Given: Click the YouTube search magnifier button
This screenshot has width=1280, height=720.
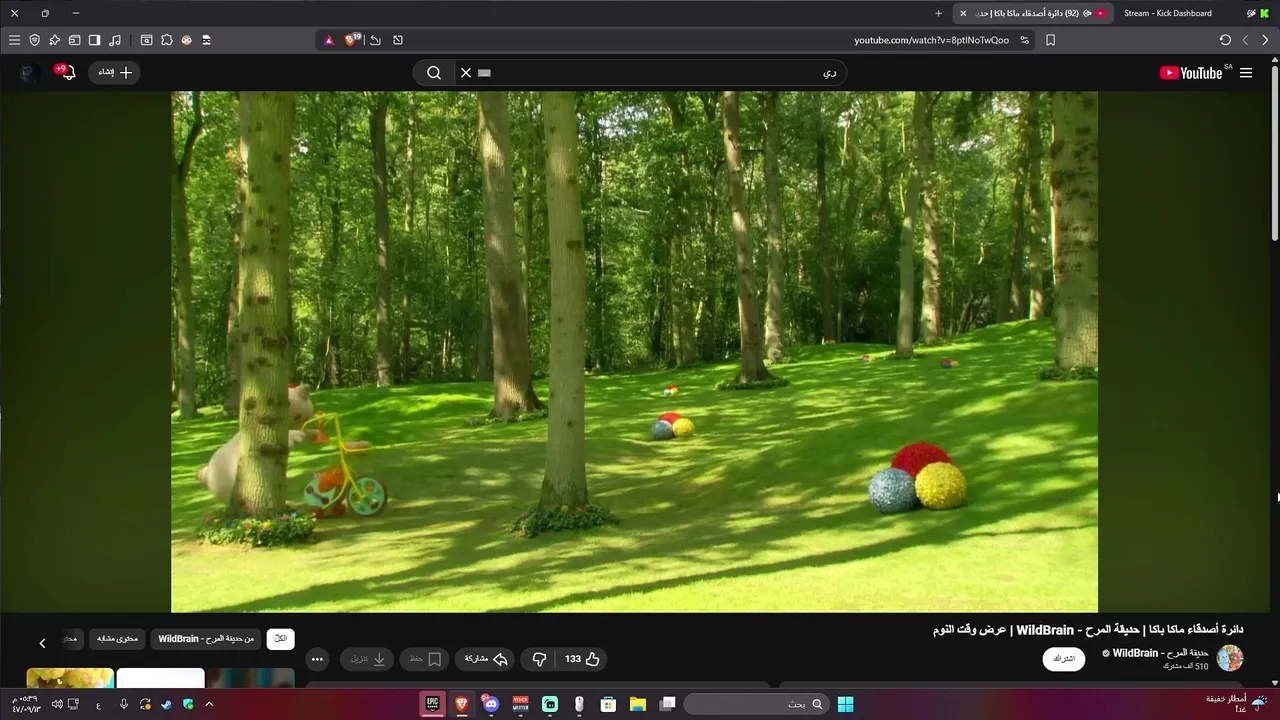Looking at the screenshot, I should click(434, 73).
